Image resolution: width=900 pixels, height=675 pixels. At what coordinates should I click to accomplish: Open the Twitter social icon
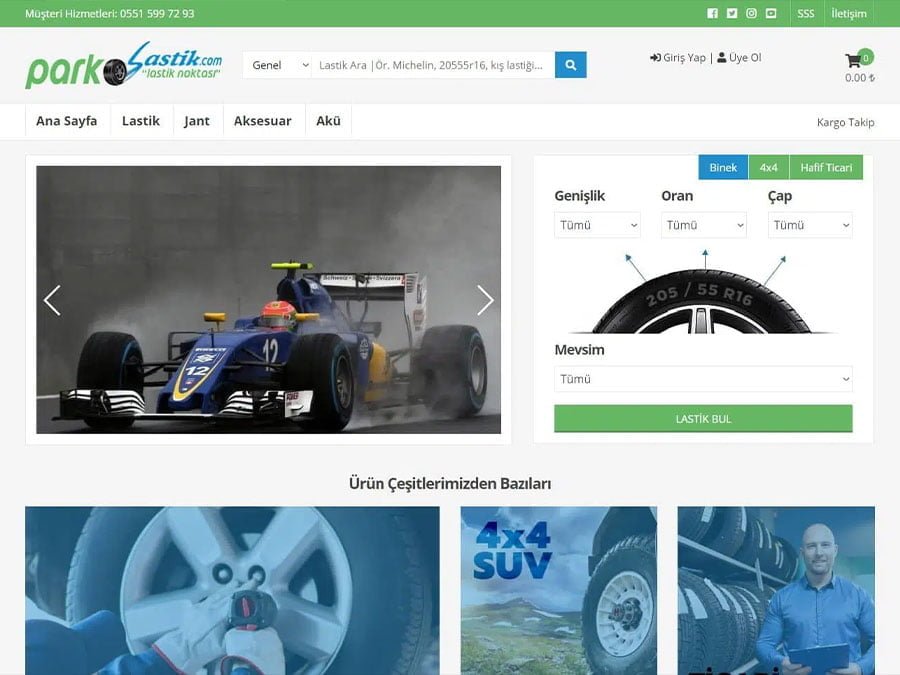coord(732,13)
